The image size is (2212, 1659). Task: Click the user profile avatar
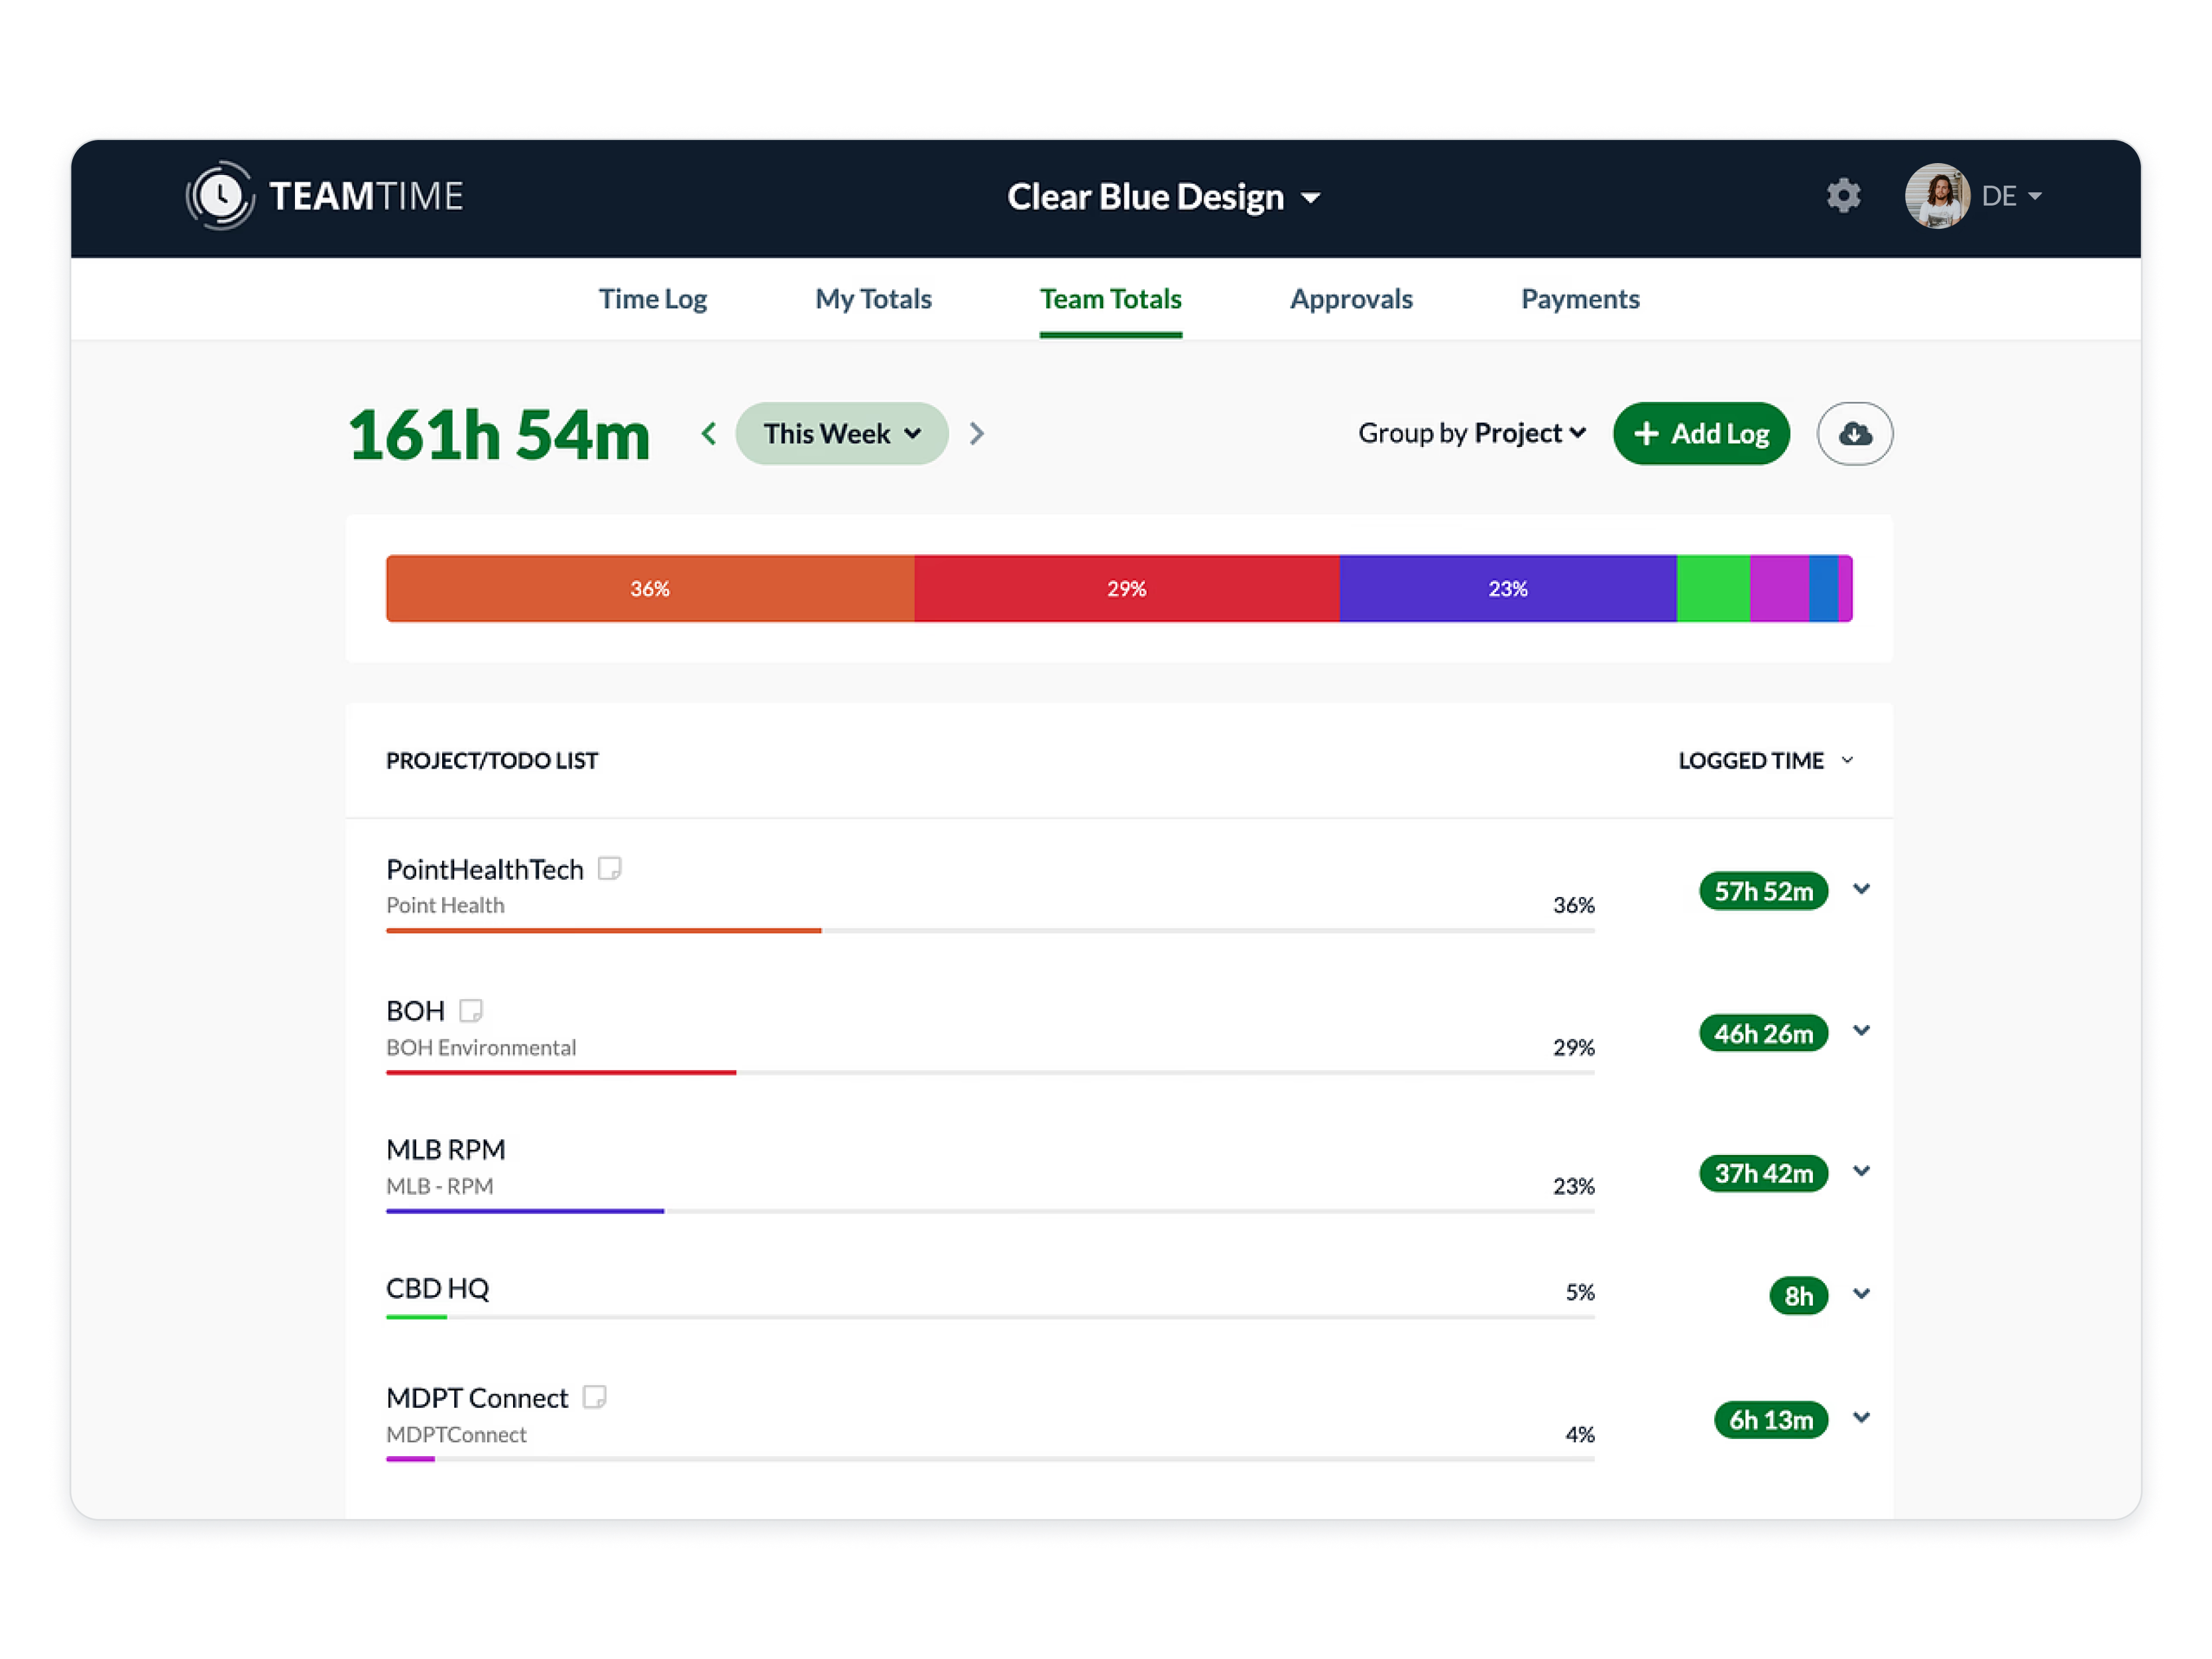click(1937, 196)
